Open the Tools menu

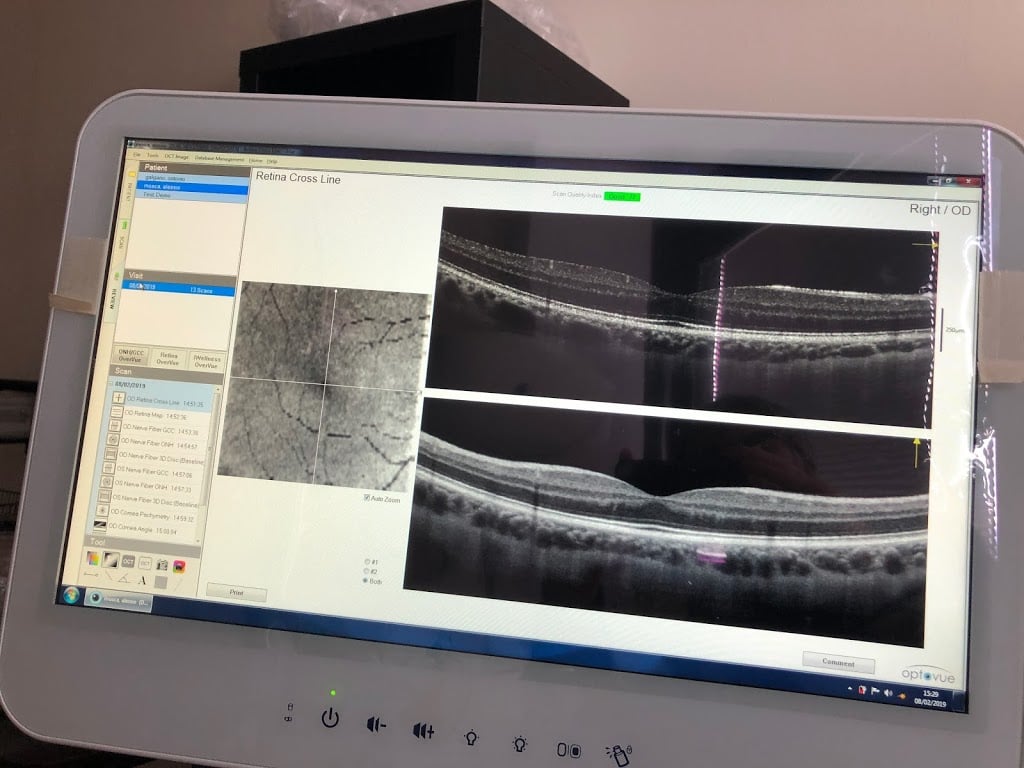coord(152,156)
